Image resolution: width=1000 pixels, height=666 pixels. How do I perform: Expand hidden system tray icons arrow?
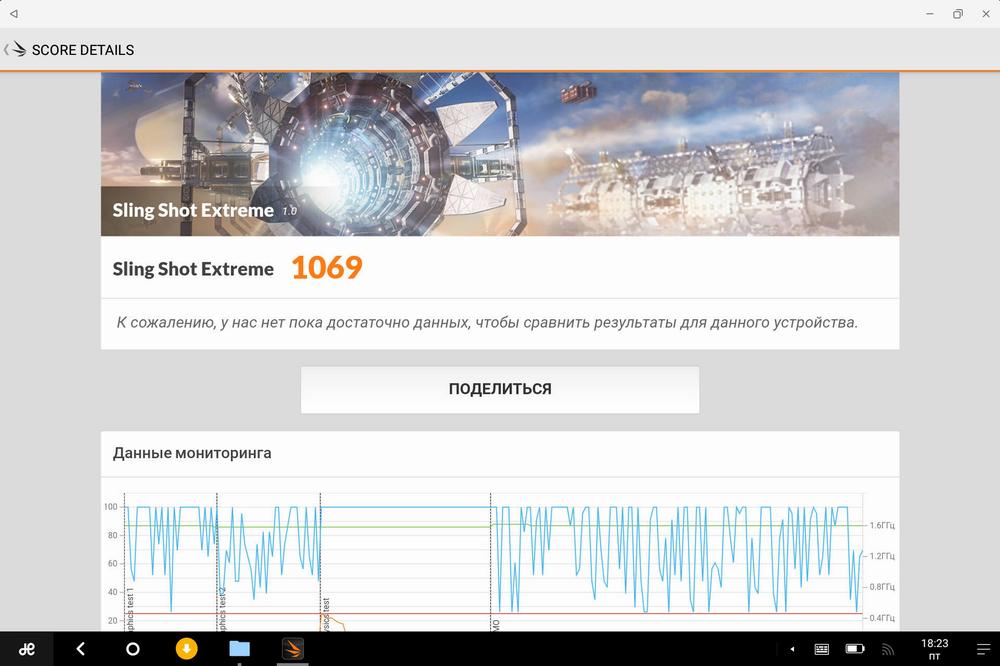791,649
